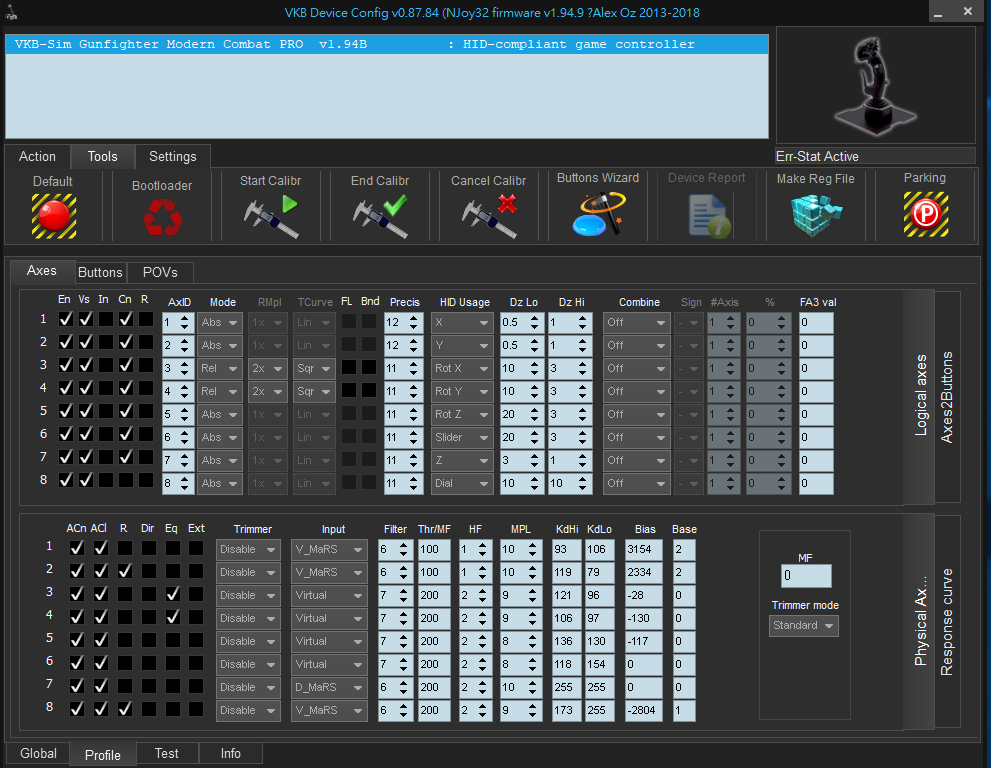Open the Buttons Wizard icon
This screenshot has width=991, height=768.
point(598,214)
